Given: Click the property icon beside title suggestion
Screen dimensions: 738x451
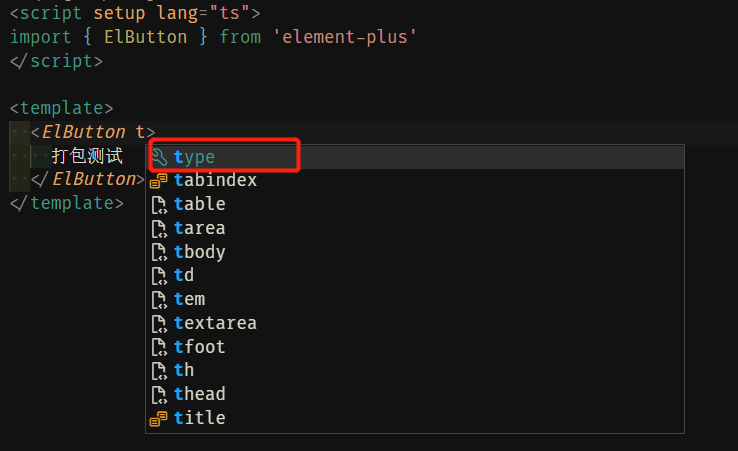Looking at the screenshot, I should click(159, 419).
